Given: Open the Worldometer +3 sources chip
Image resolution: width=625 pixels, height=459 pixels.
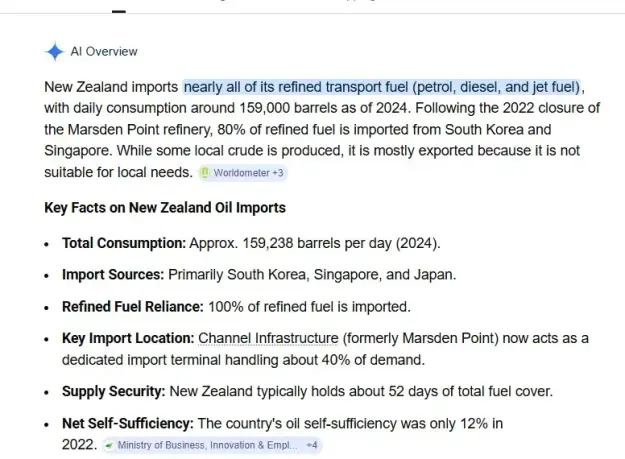Looking at the screenshot, I should [243, 173].
